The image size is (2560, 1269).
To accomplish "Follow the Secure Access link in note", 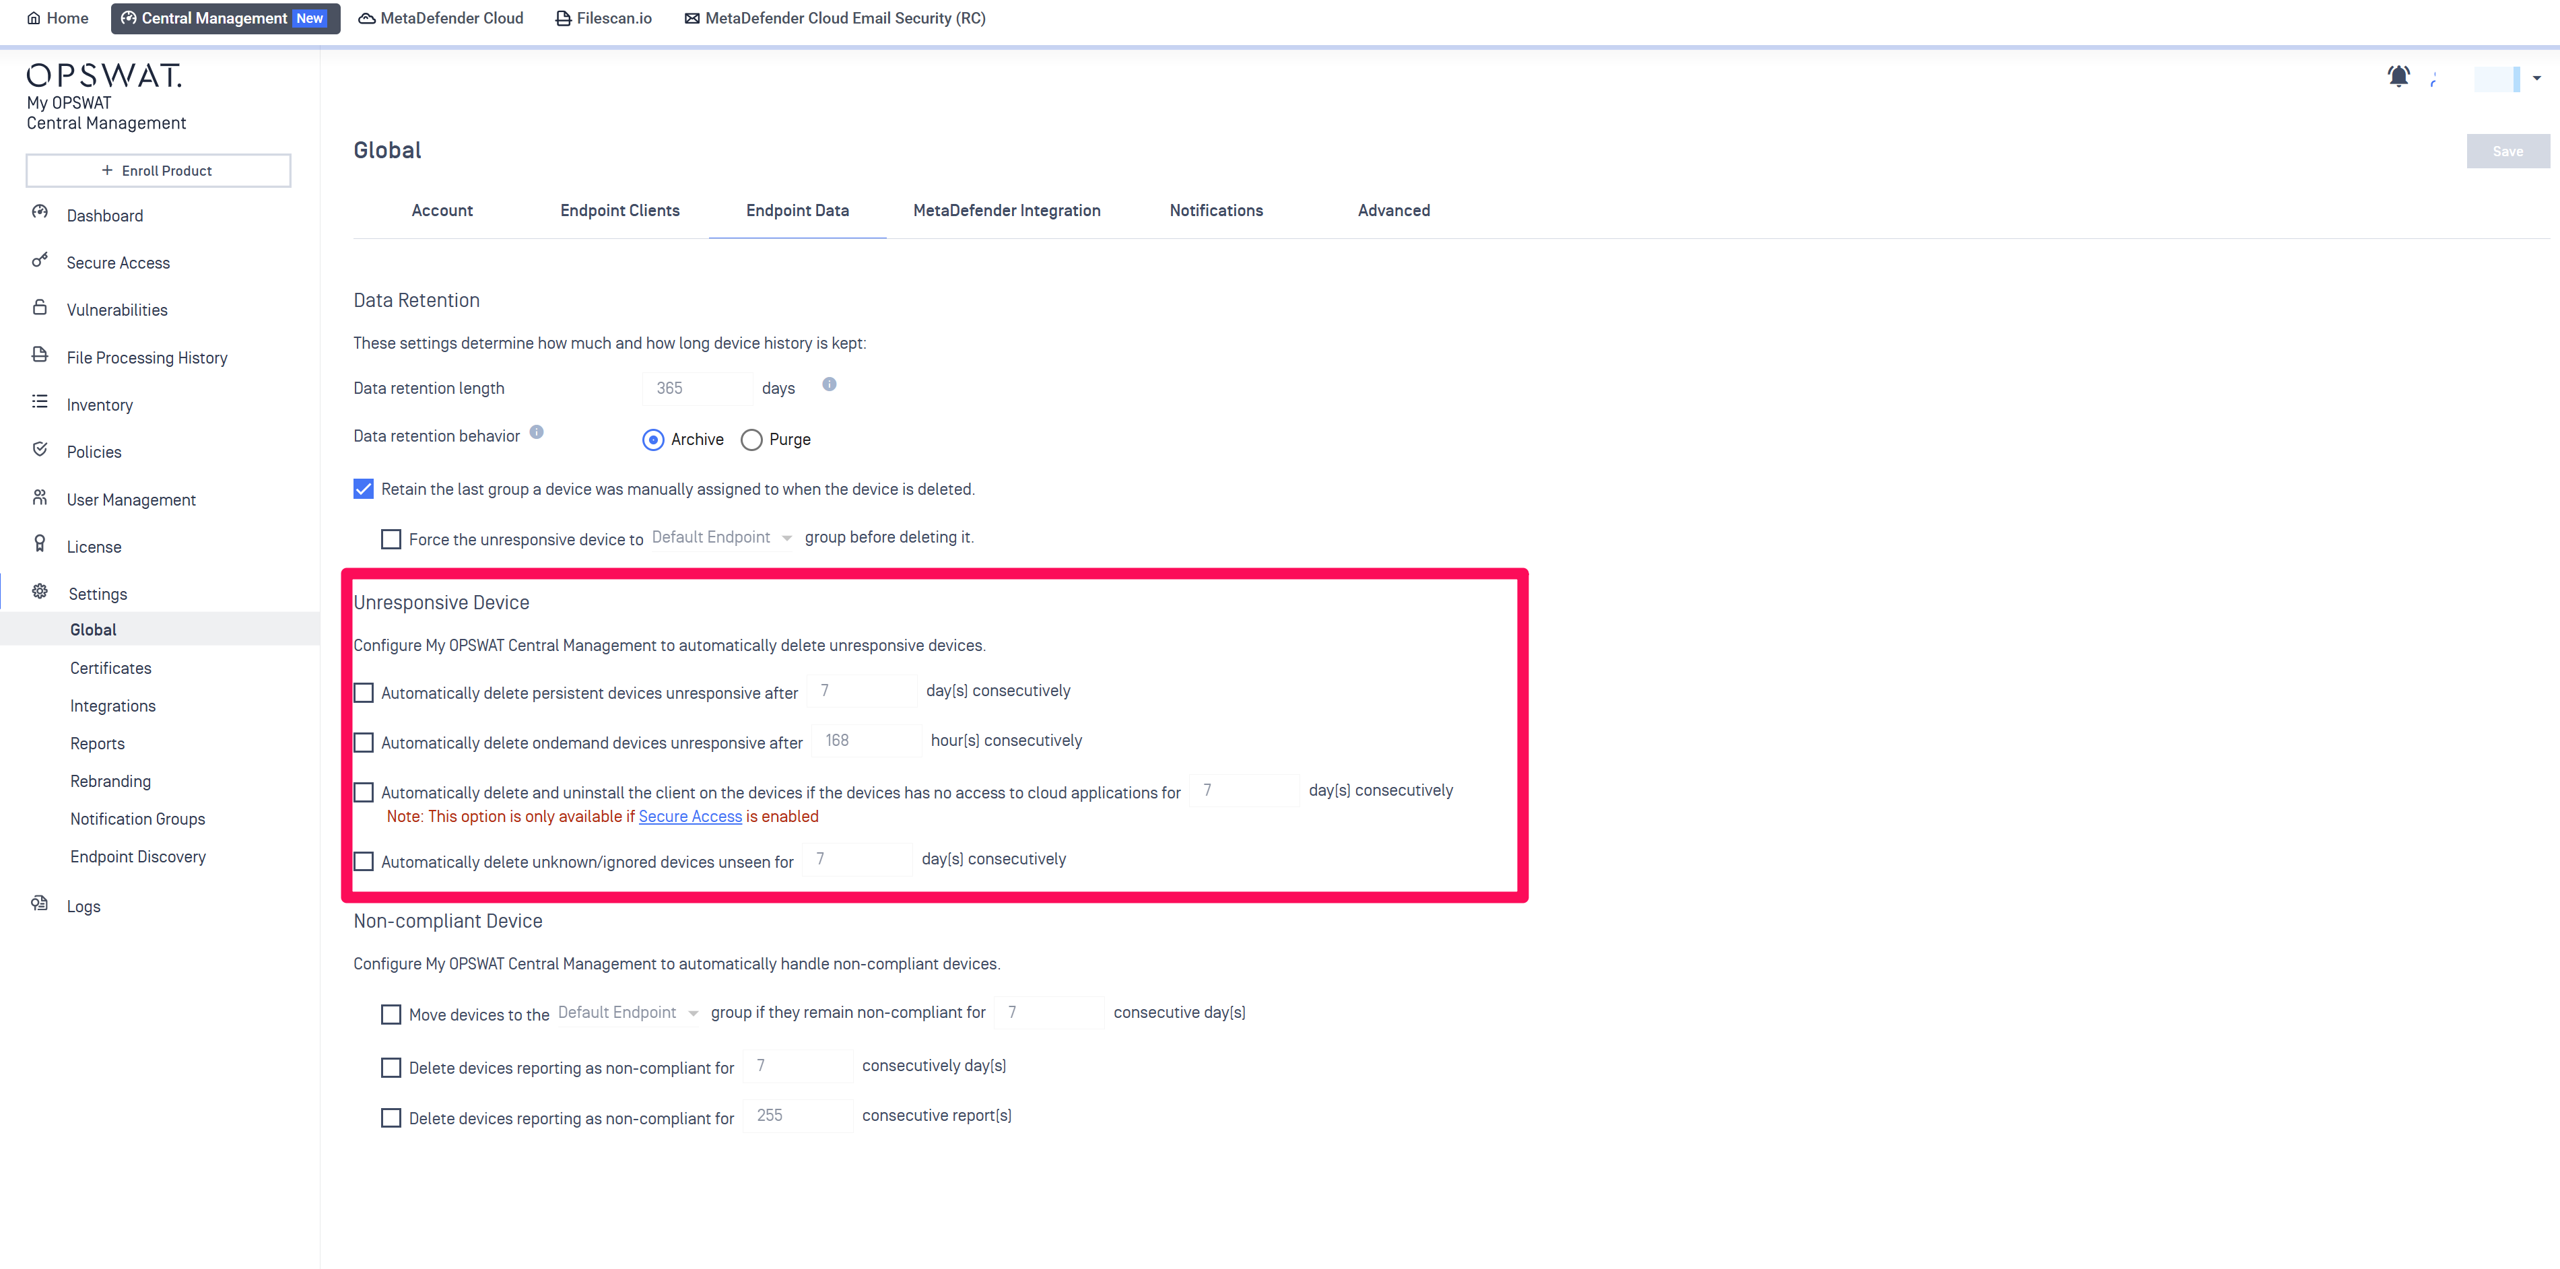I will [690, 817].
